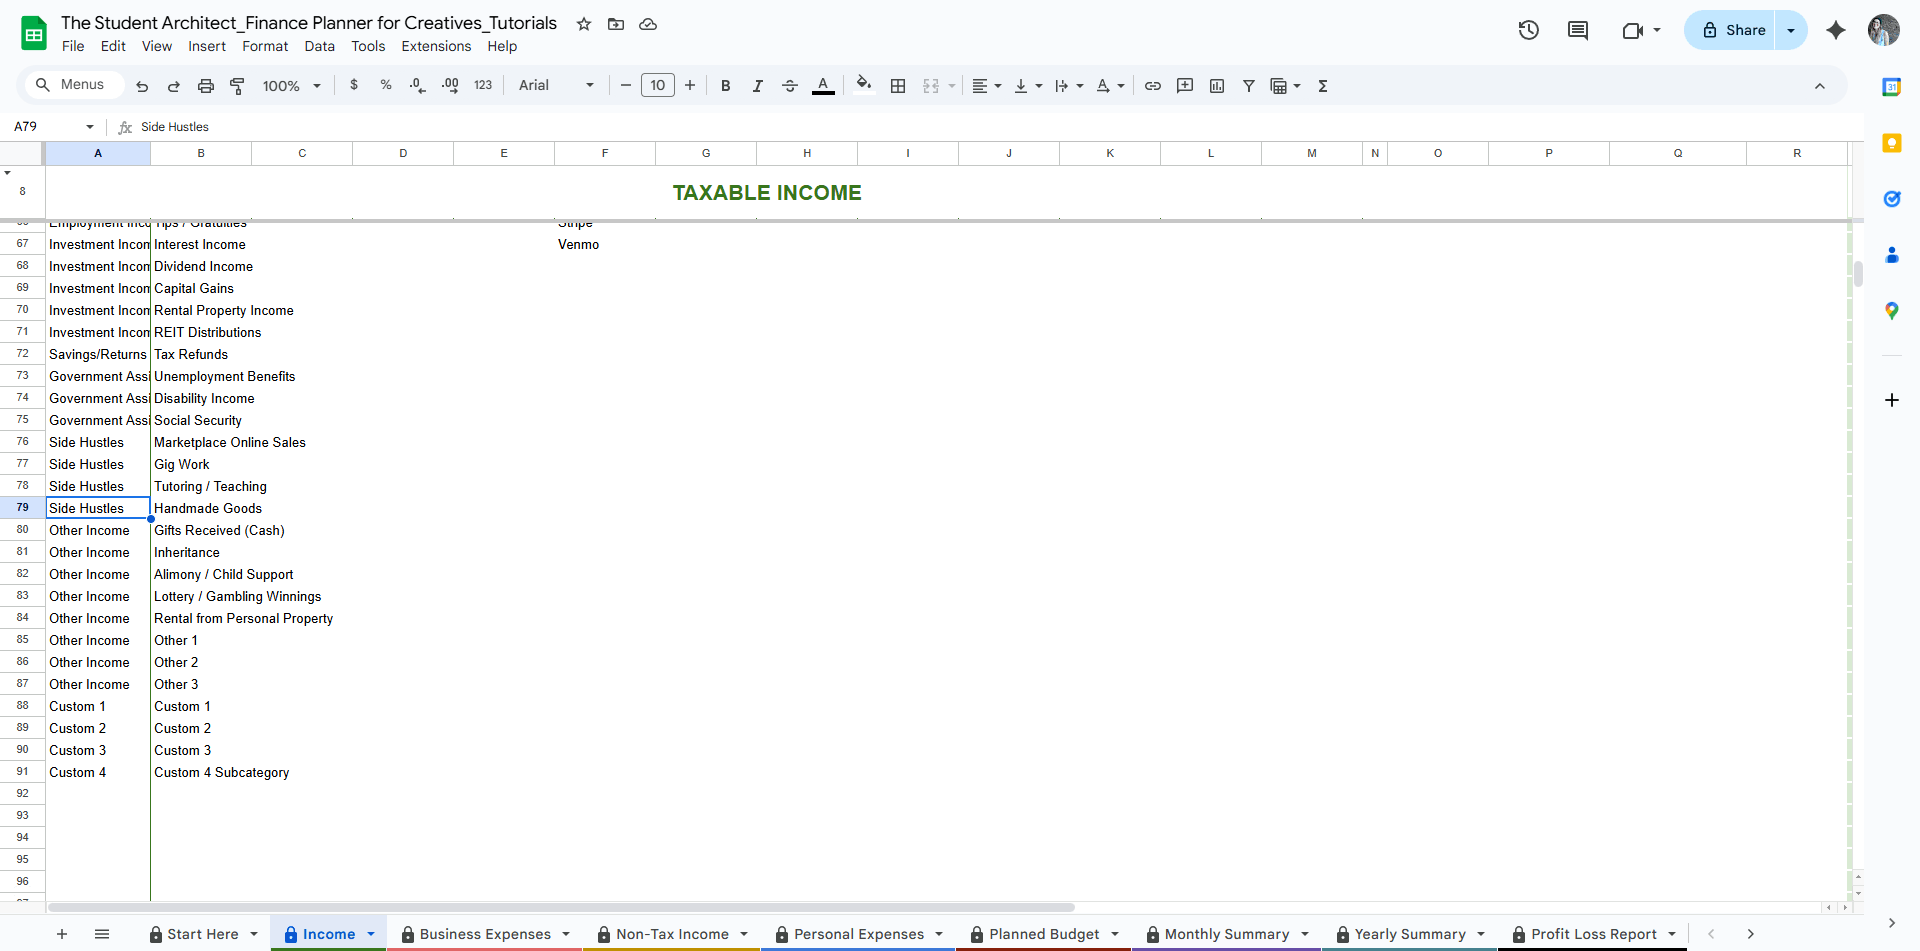Toggle italic formatting
This screenshot has height=951, width=1920.
coord(758,86)
